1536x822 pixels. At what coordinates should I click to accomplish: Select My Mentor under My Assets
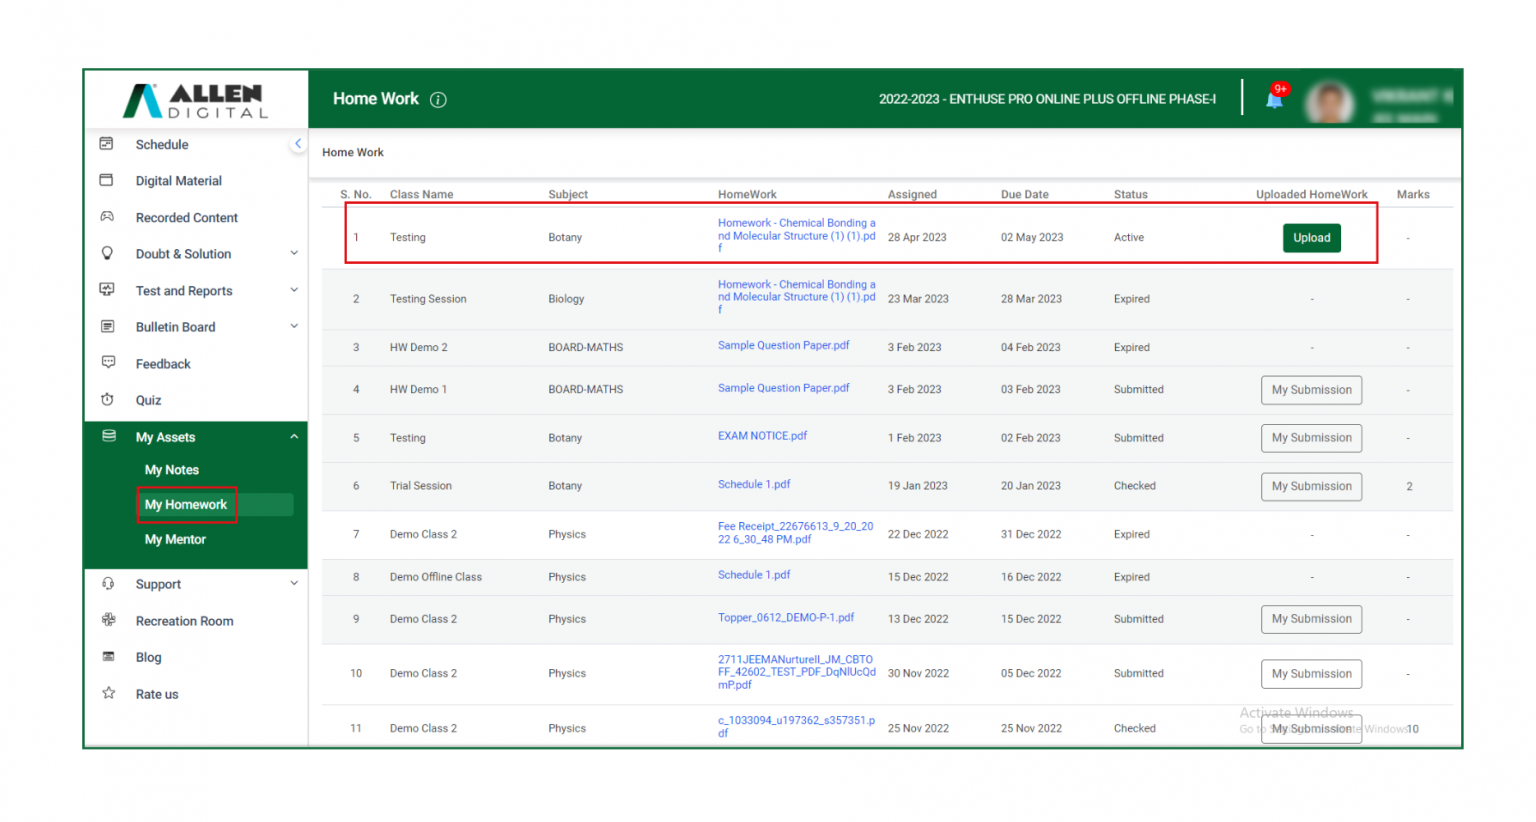(175, 540)
